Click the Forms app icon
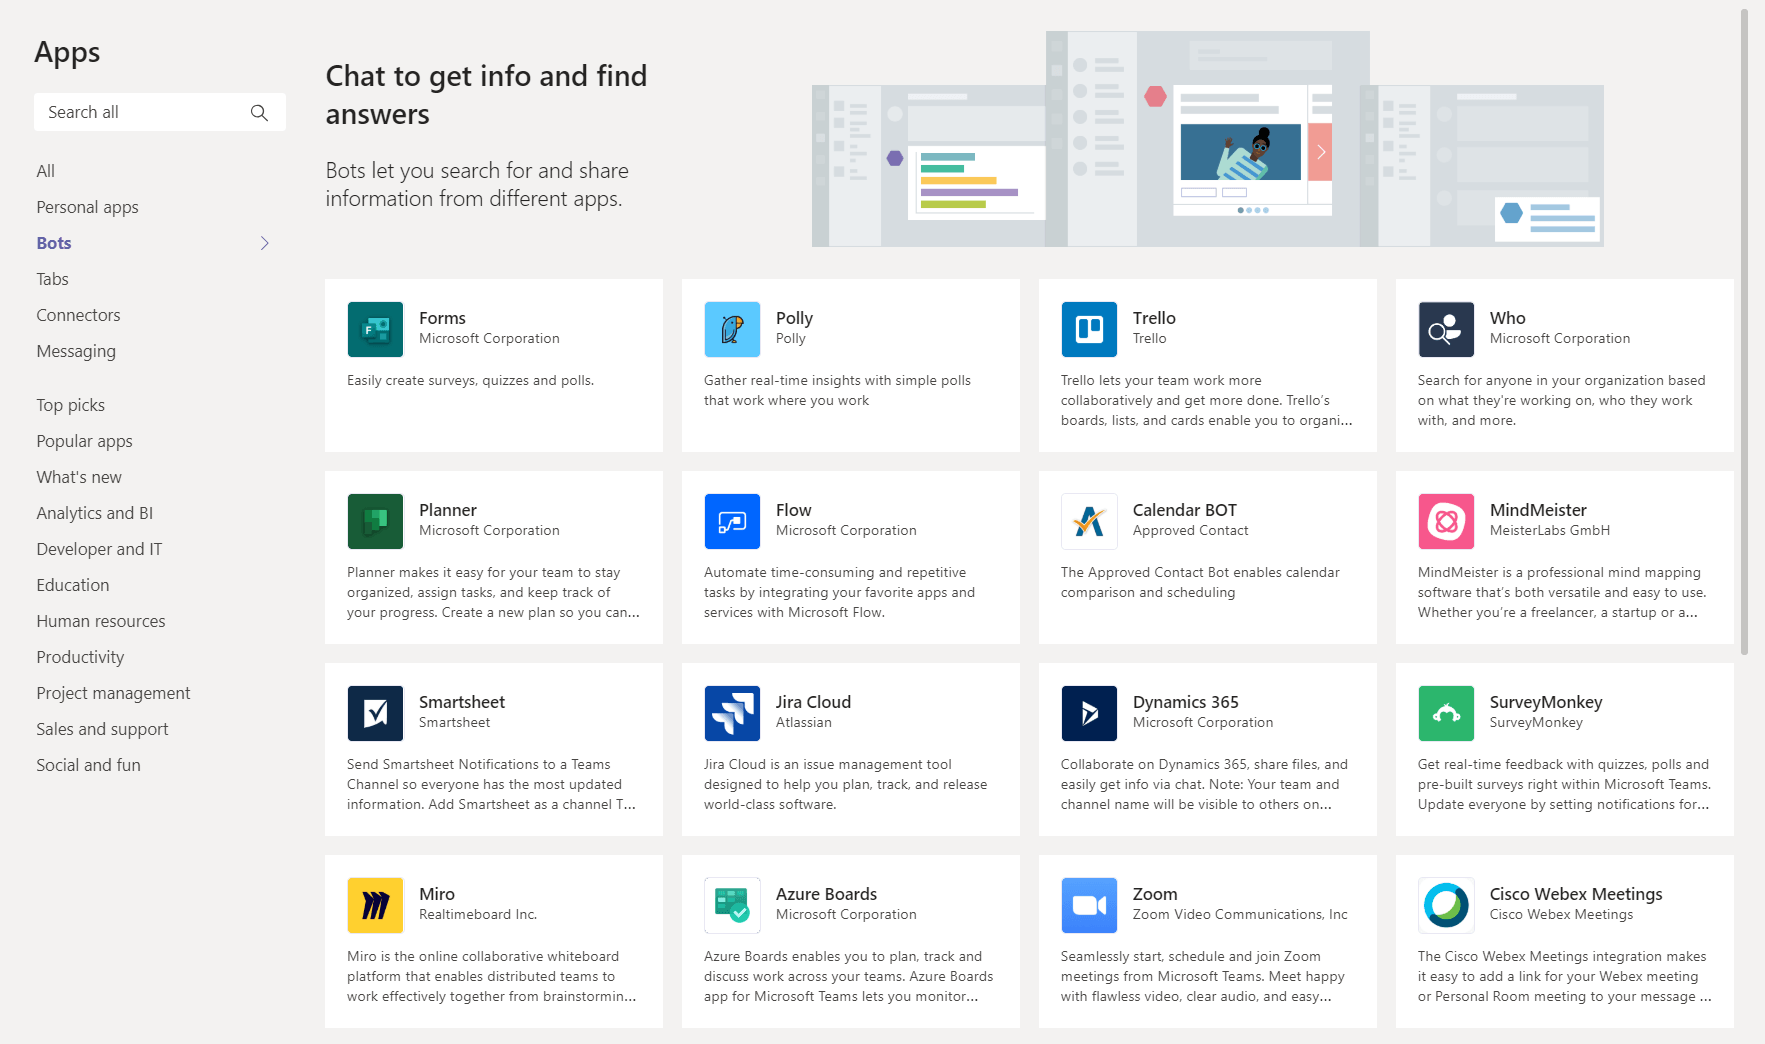This screenshot has height=1044, width=1765. coord(375,329)
